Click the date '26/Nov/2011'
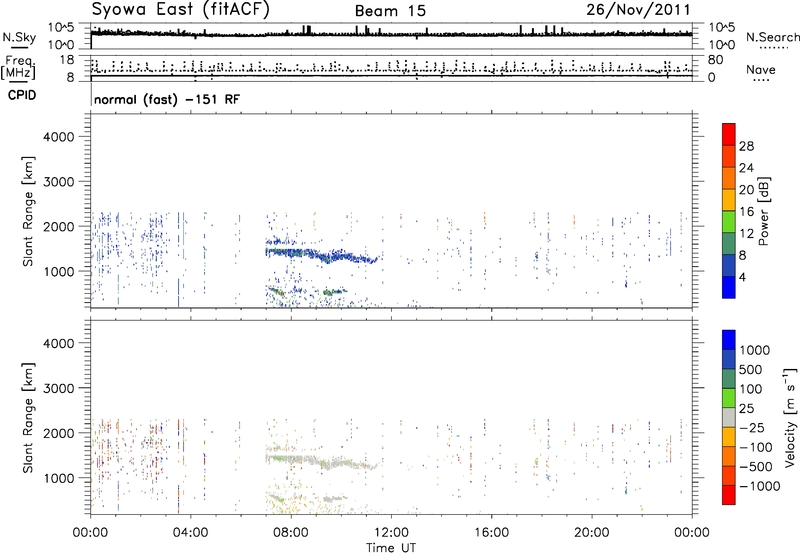Image resolution: width=800 pixels, height=554 pixels. point(638,10)
